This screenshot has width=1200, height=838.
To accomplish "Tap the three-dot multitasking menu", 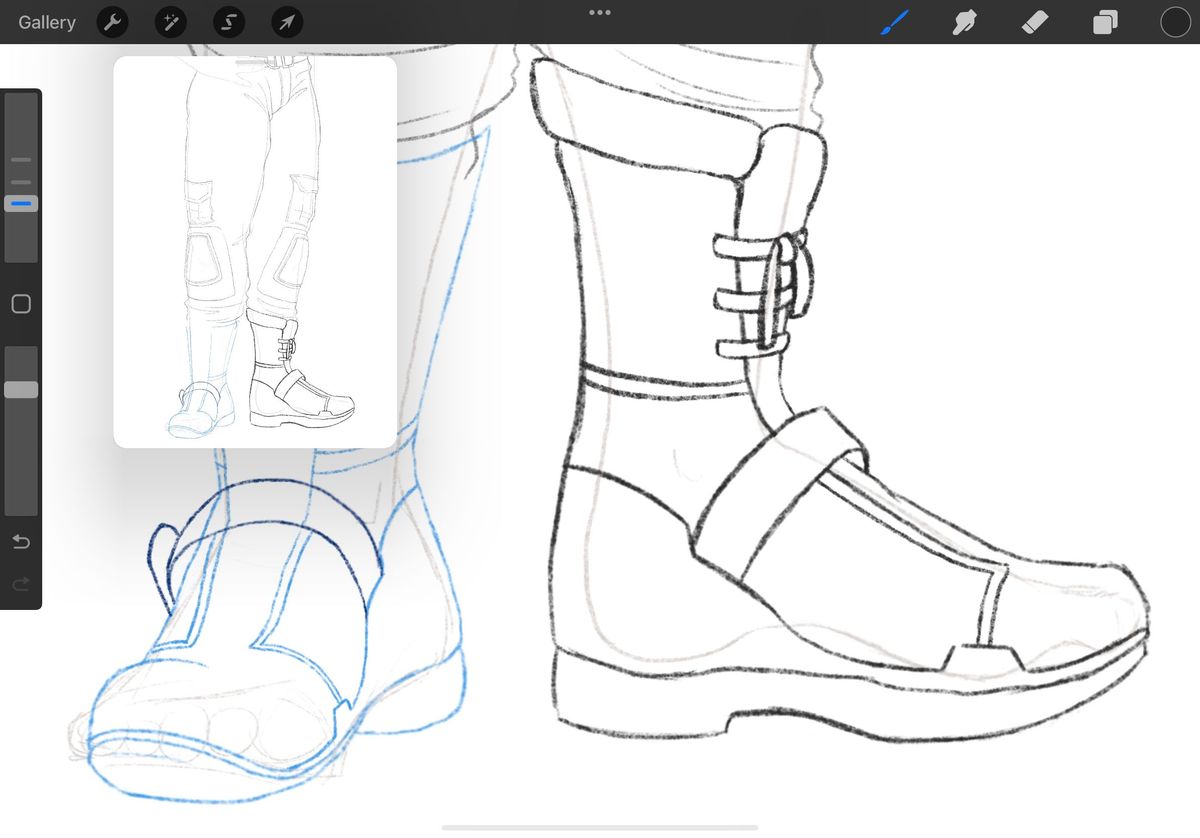I will 599,13.
